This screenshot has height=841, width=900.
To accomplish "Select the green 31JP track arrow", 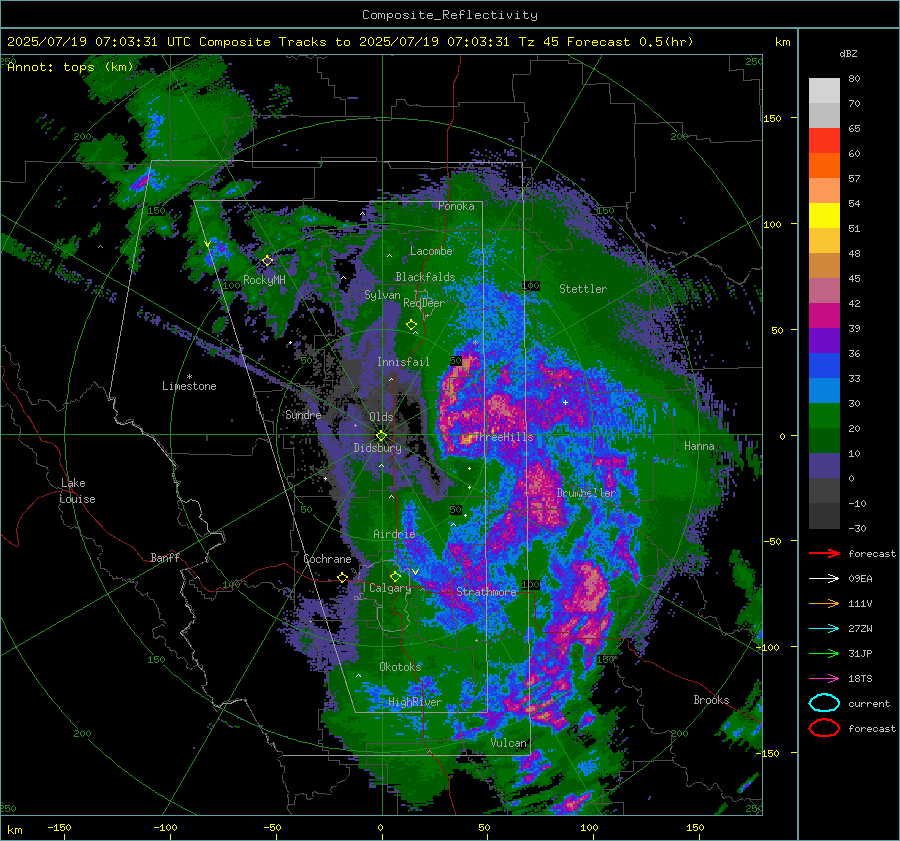I will pos(824,653).
